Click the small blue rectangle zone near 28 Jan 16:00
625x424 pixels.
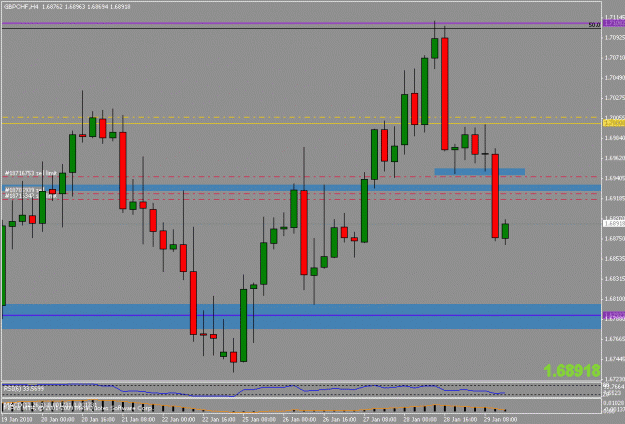pos(480,172)
